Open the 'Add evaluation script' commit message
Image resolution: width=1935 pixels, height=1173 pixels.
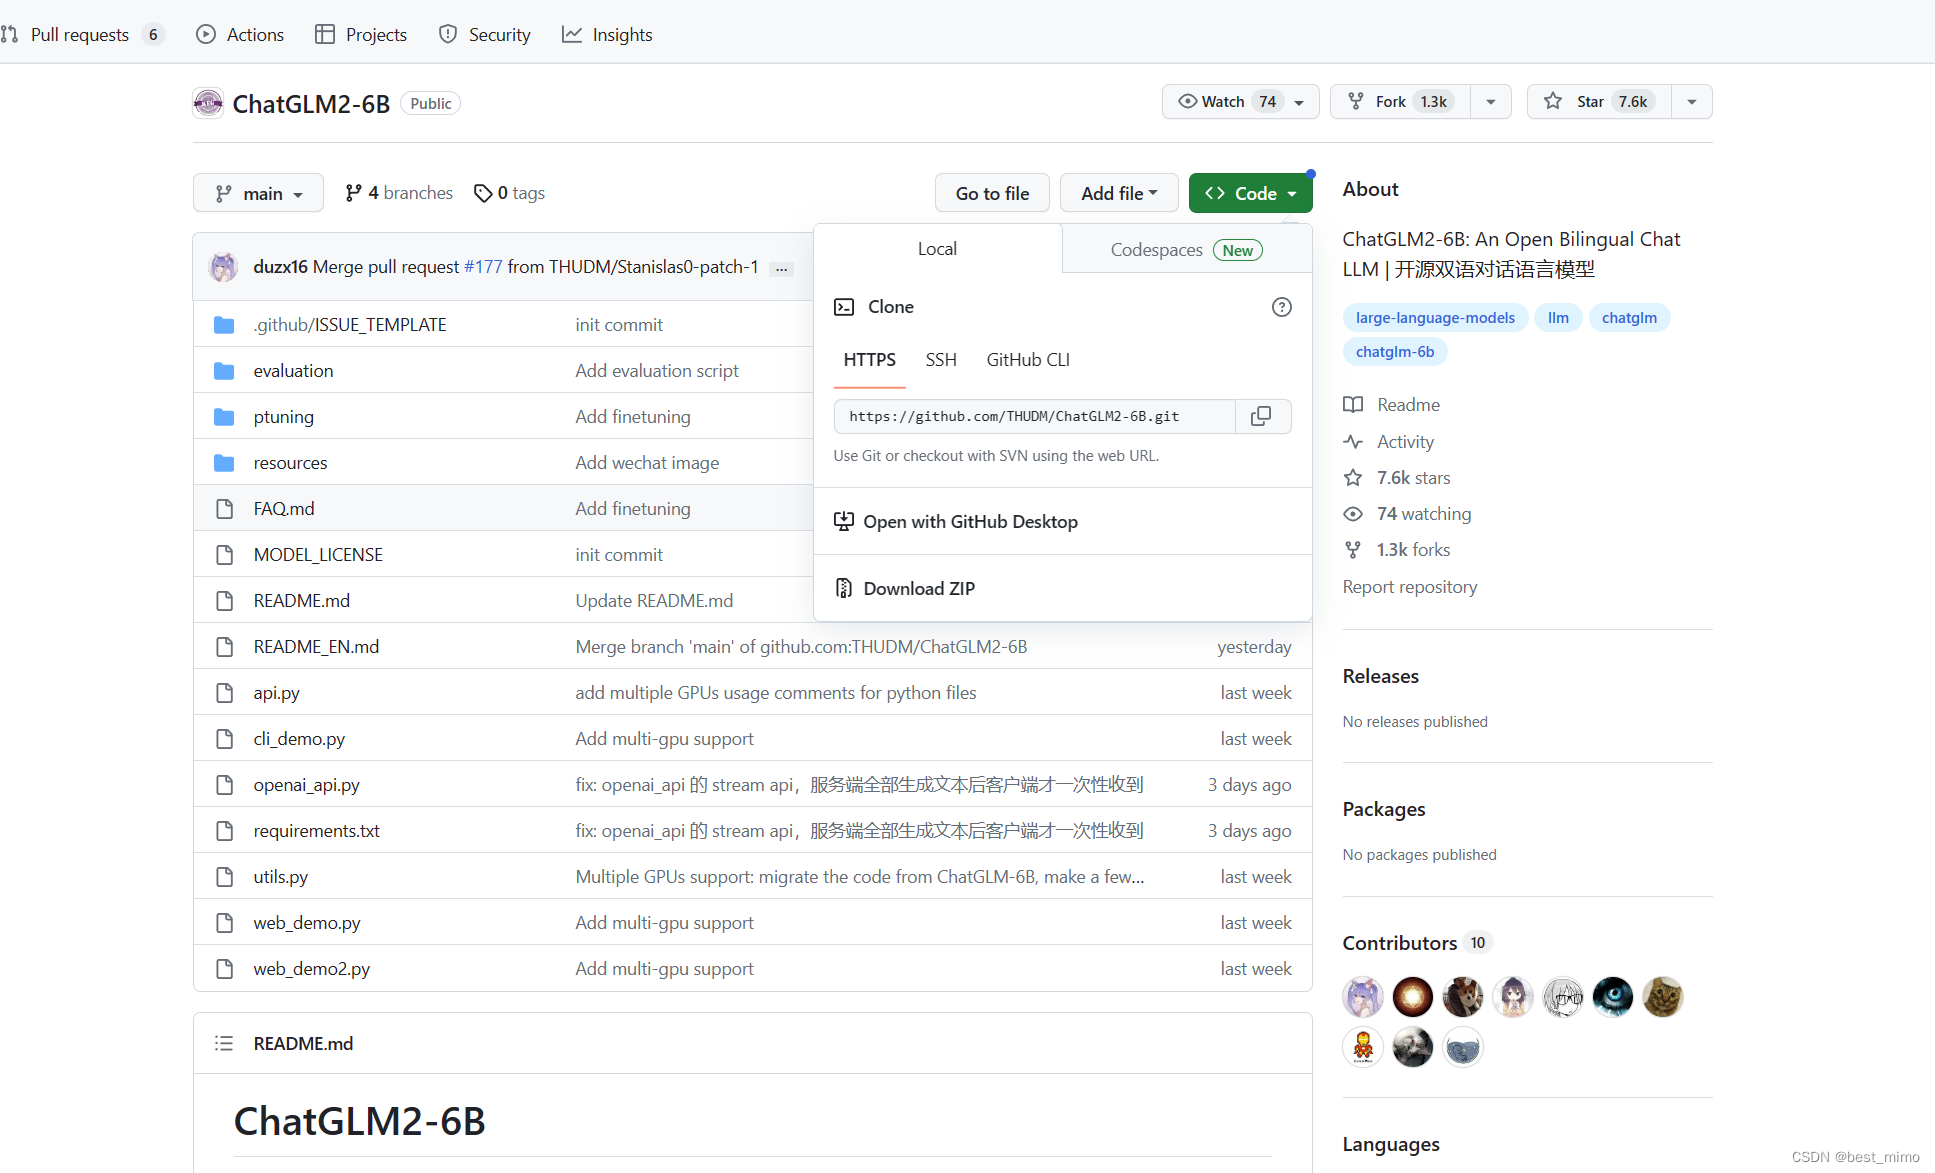click(x=657, y=371)
